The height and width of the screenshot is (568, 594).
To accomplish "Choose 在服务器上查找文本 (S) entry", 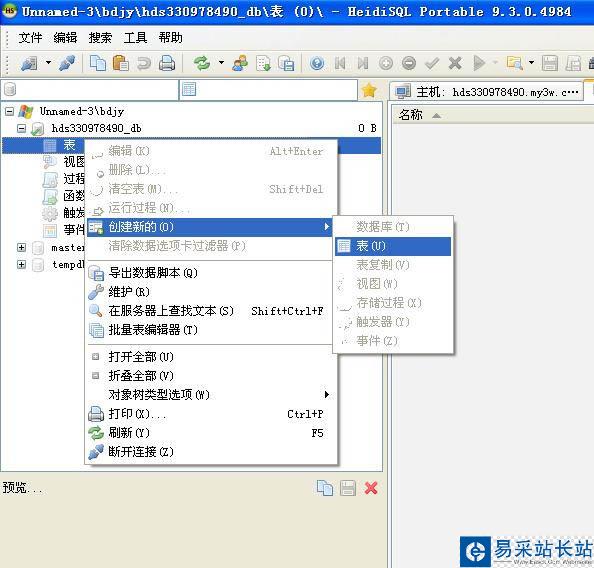I will click(209, 311).
